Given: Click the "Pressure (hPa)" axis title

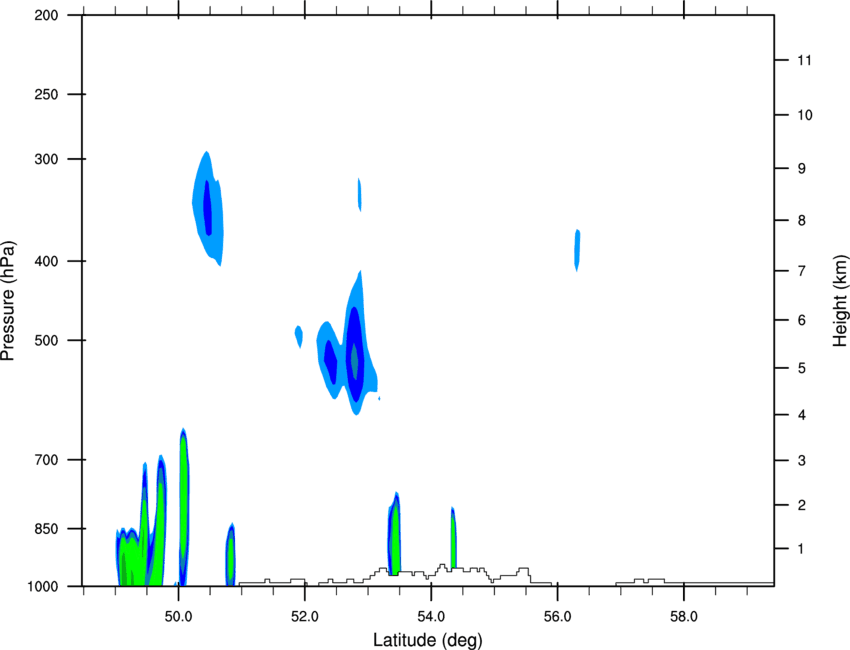Looking at the screenshot, I should (8, 301).
